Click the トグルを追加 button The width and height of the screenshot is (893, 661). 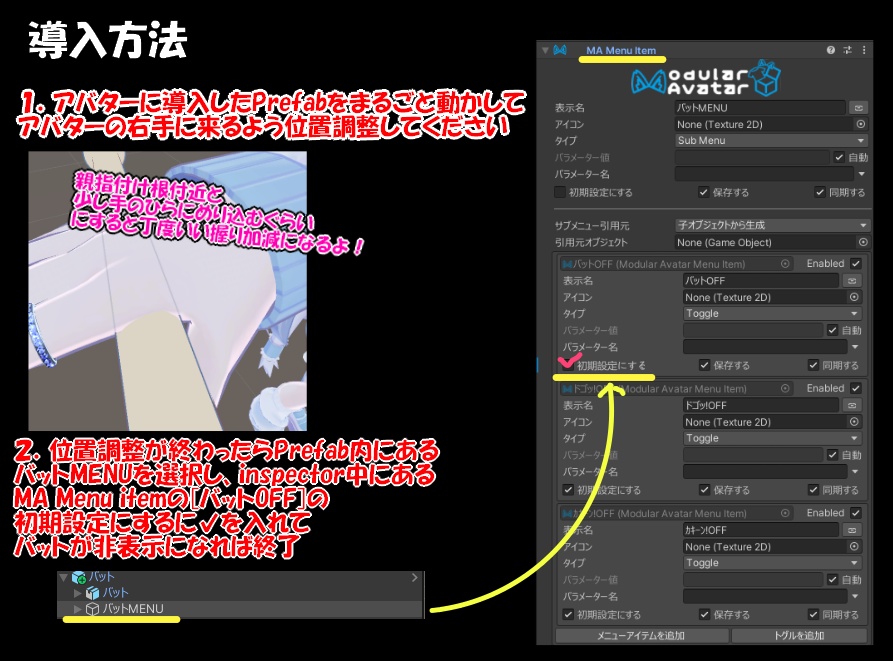(x=800, y=636)
